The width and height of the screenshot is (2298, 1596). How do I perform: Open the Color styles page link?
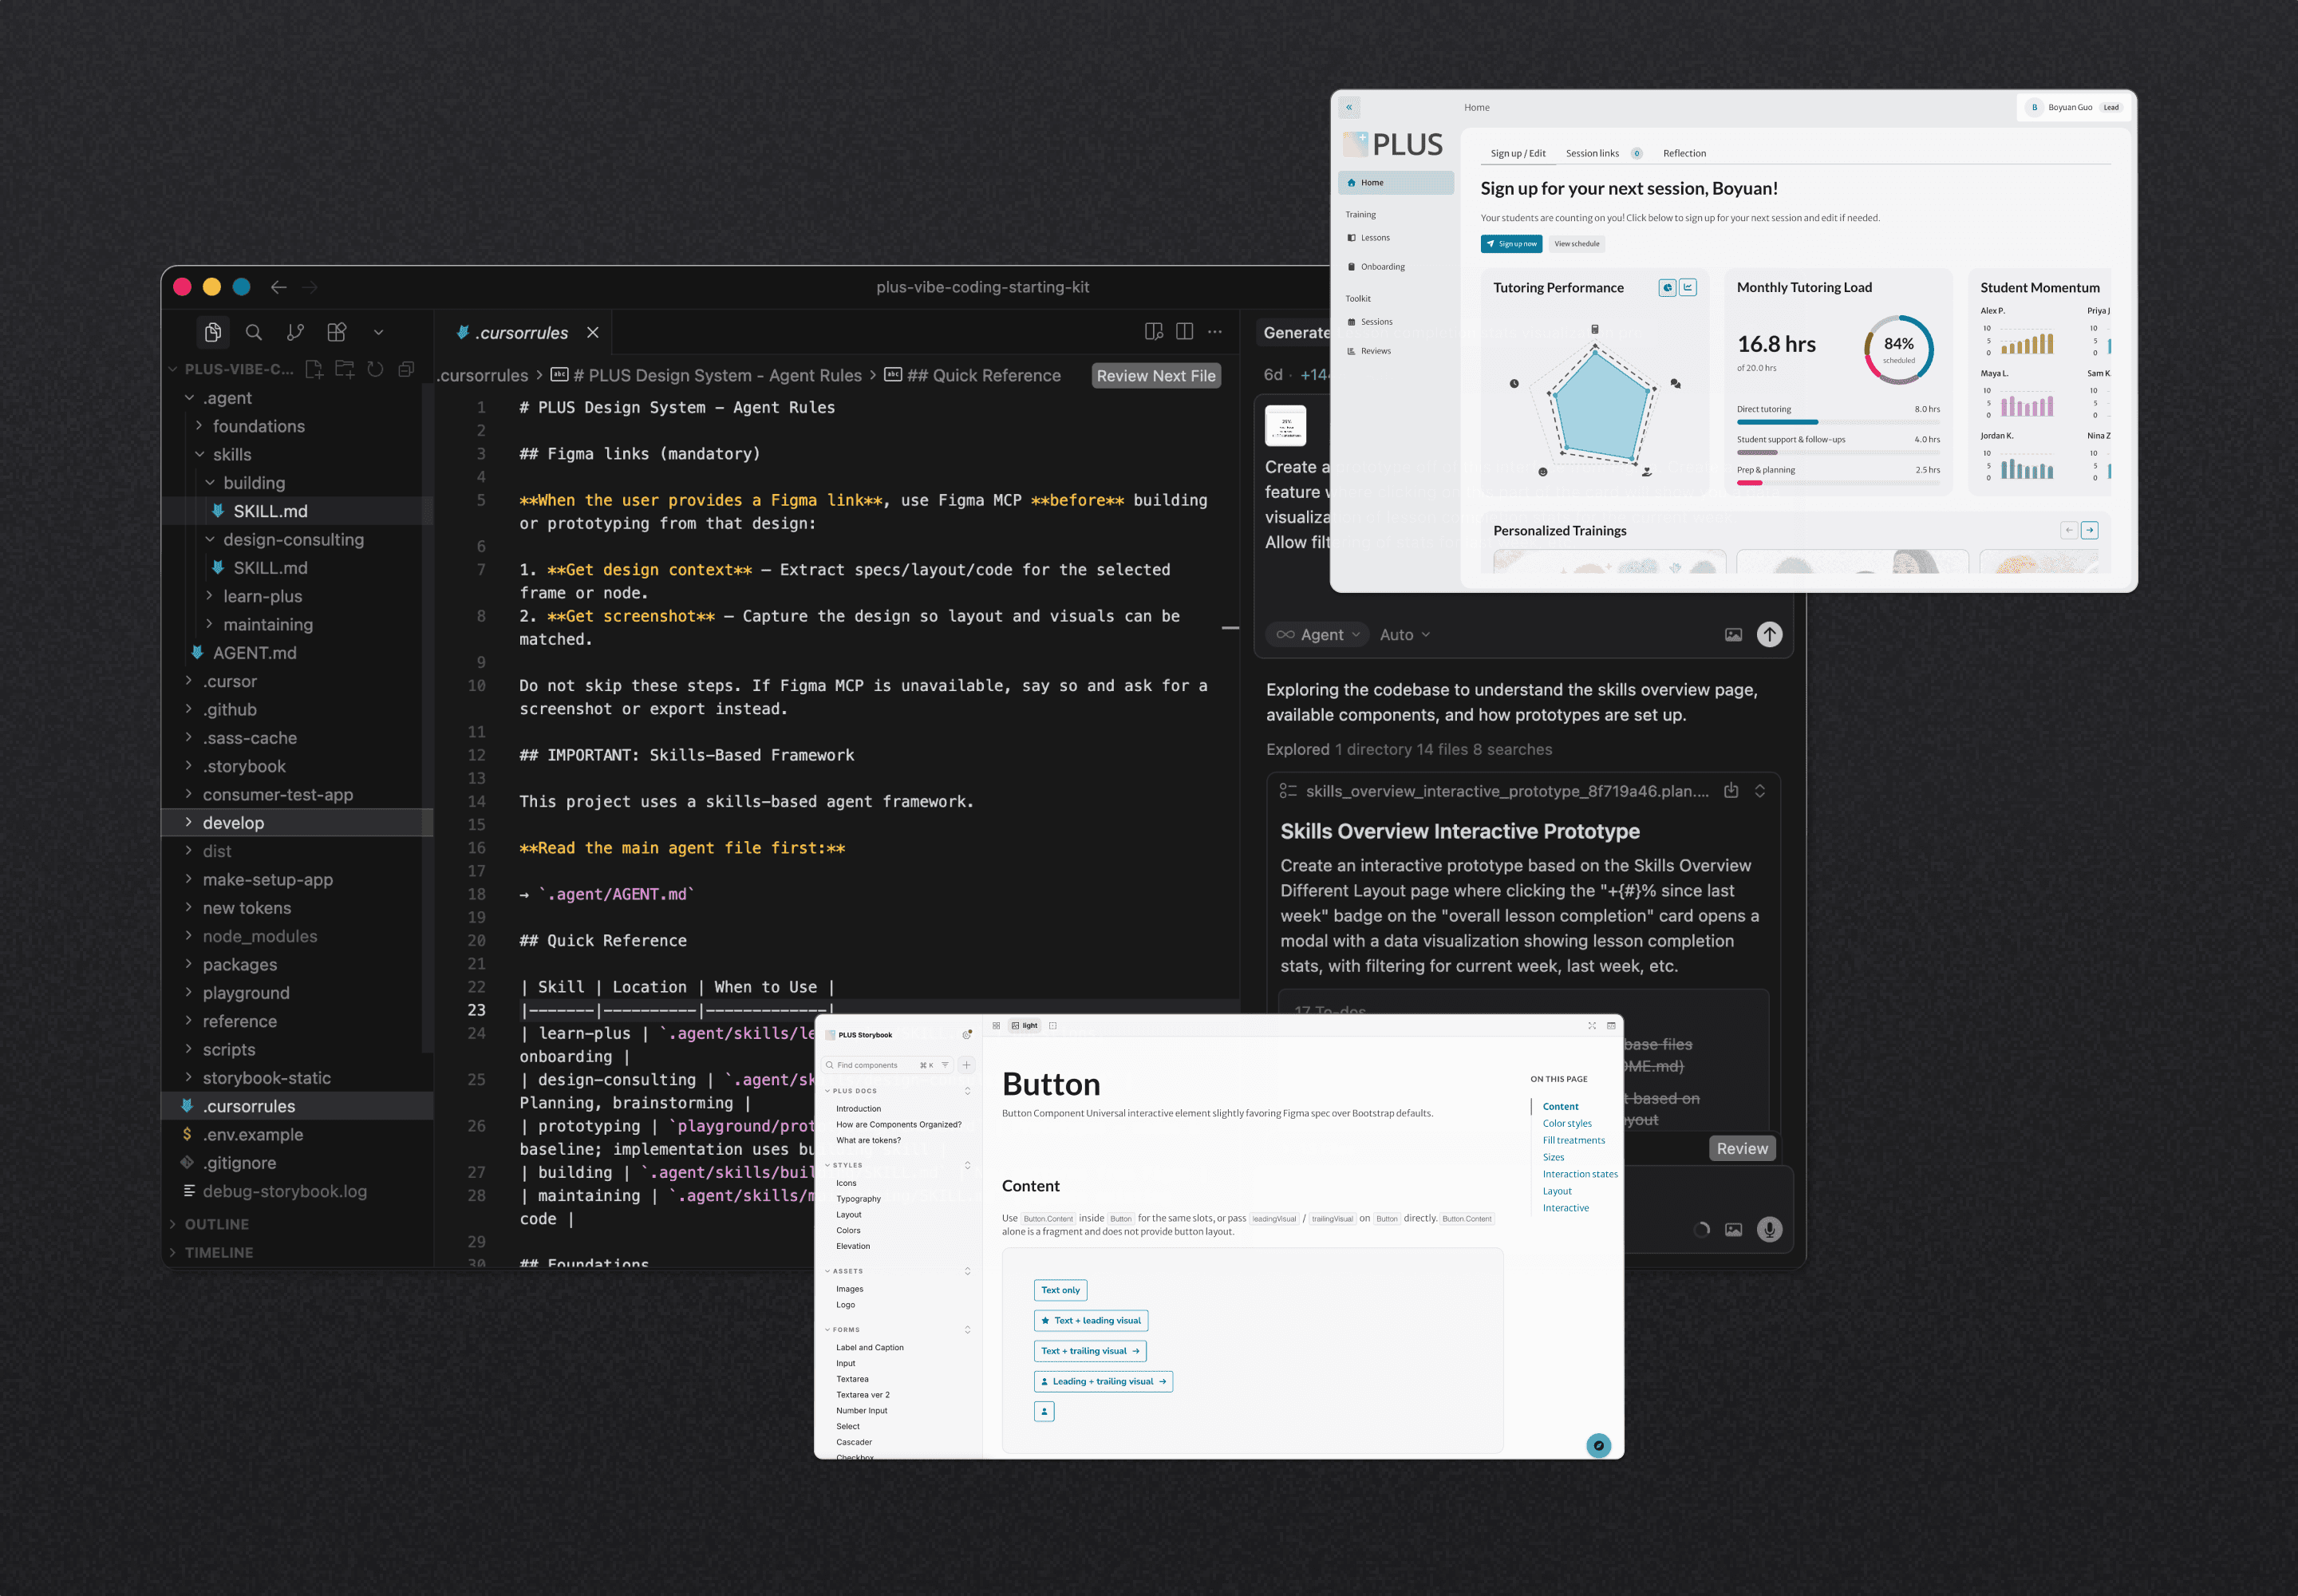tap(1566, 1123)
